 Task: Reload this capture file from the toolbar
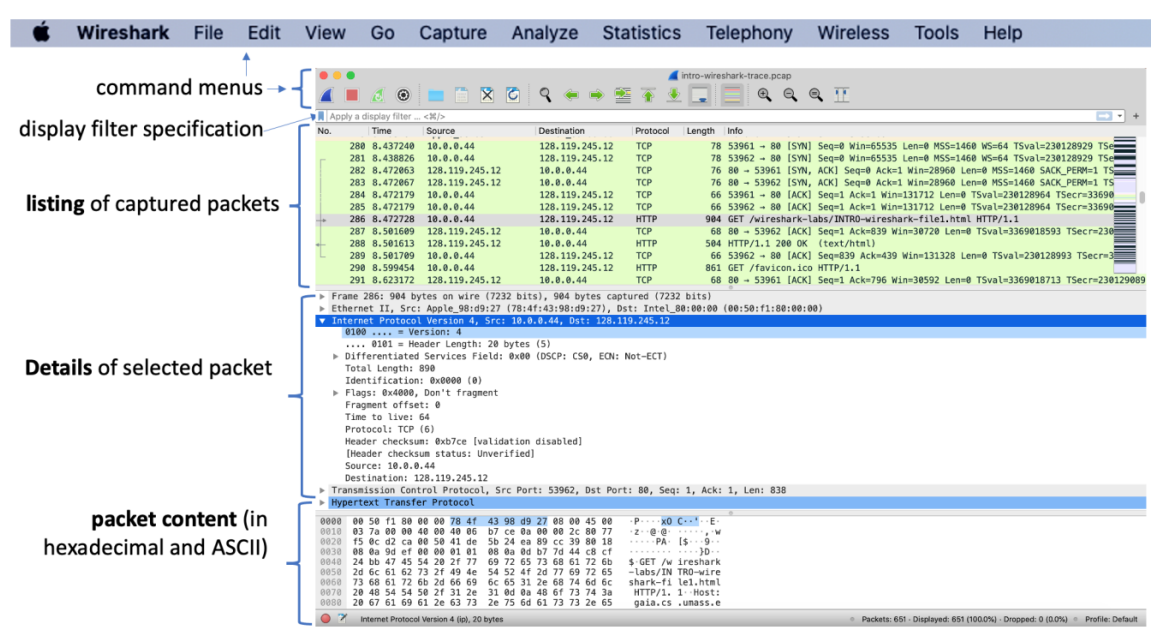(x=512, y=95)
